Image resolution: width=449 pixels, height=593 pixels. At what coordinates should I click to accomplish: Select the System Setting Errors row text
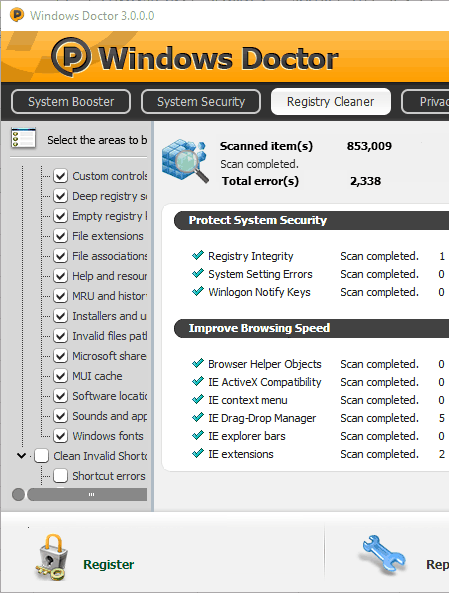[x=260, y=274]
